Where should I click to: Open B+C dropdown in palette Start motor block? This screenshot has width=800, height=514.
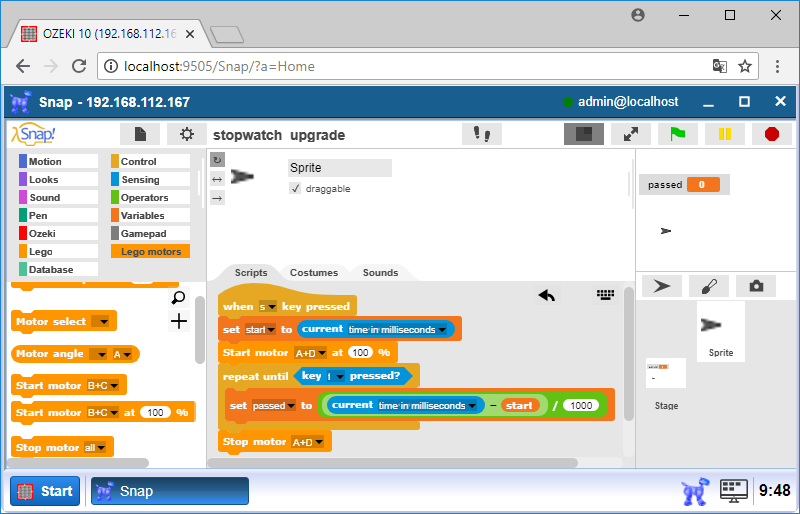(x=103, y=385)
